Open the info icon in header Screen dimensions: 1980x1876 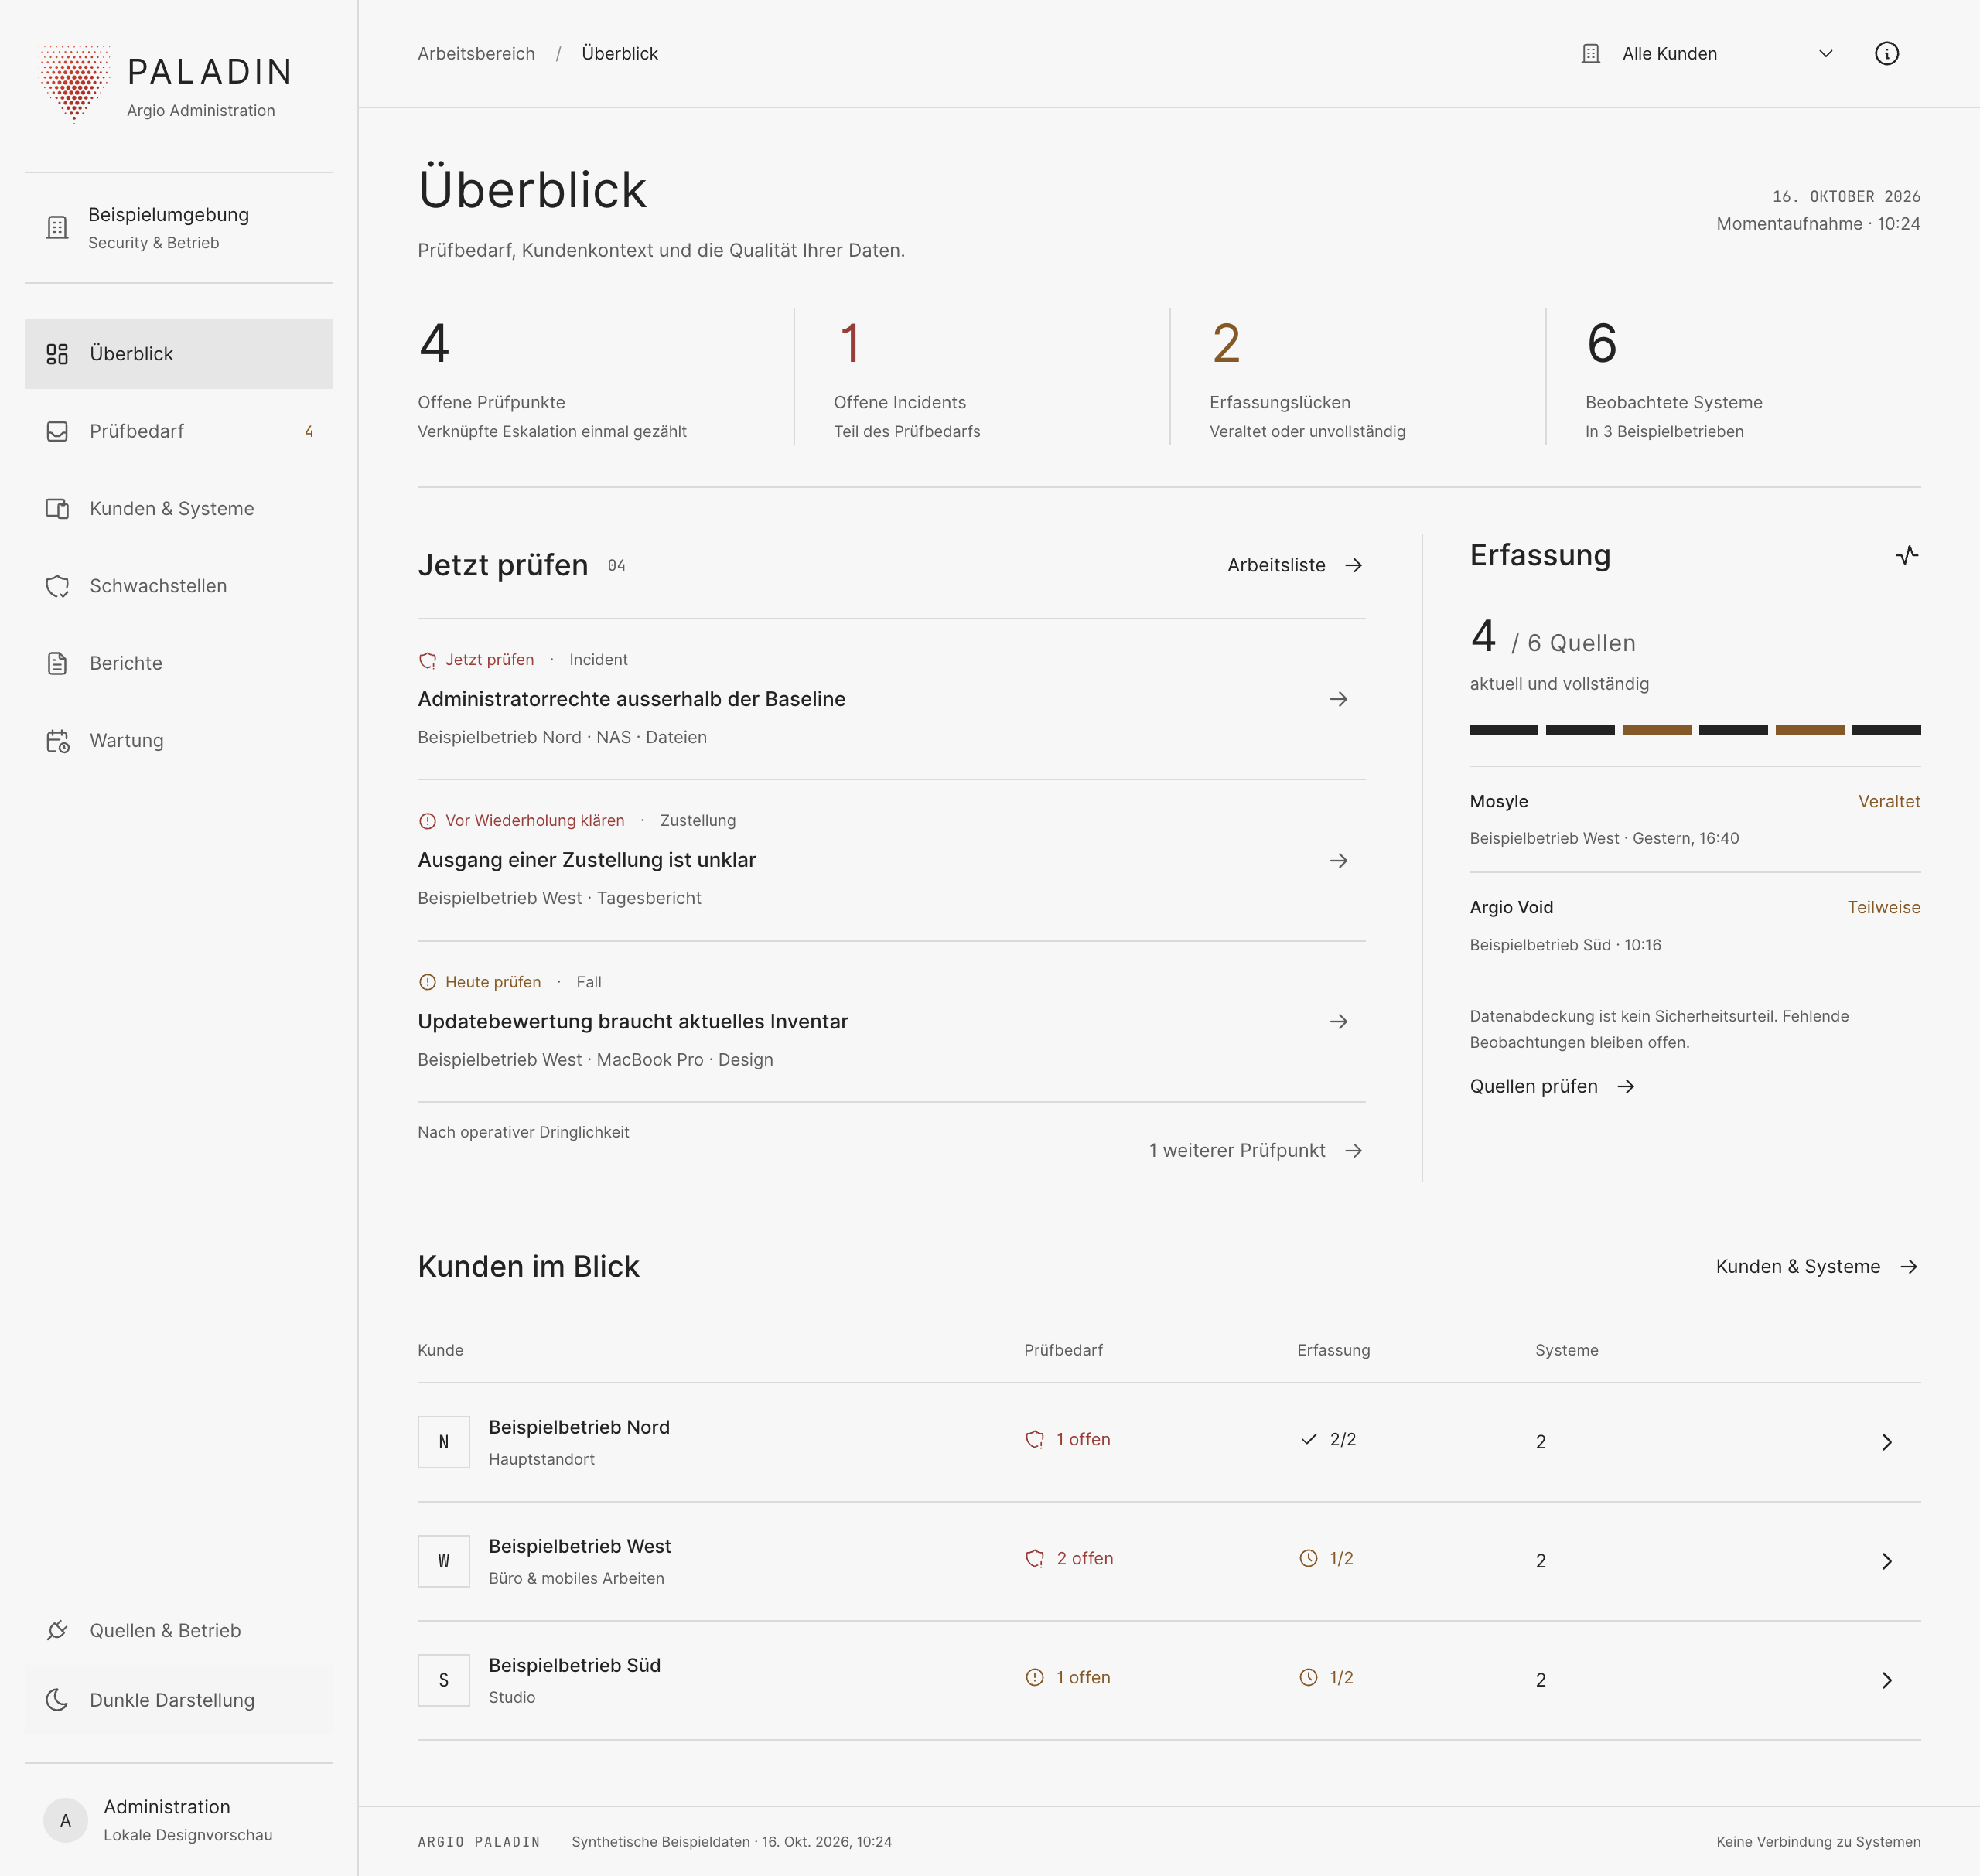pyautogui.click(x=1886, y=54)
